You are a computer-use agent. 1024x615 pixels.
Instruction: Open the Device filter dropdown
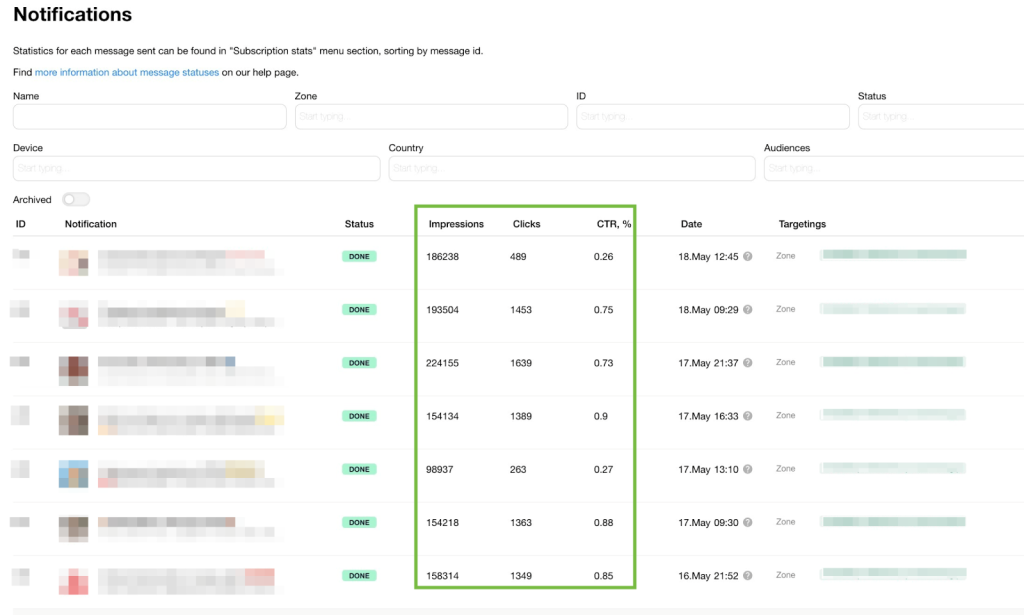coord(195,168)
